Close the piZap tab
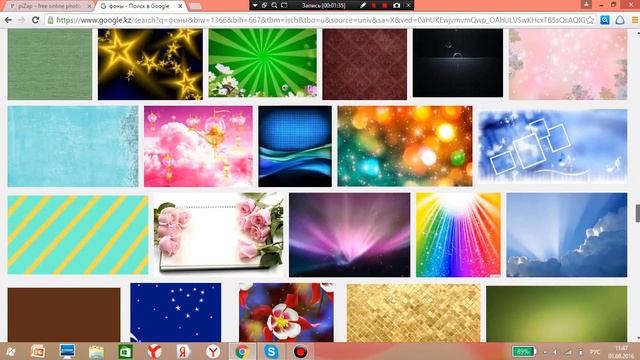Image resolution: width=640 pixels, height=360 pixels. click(89, 6)
